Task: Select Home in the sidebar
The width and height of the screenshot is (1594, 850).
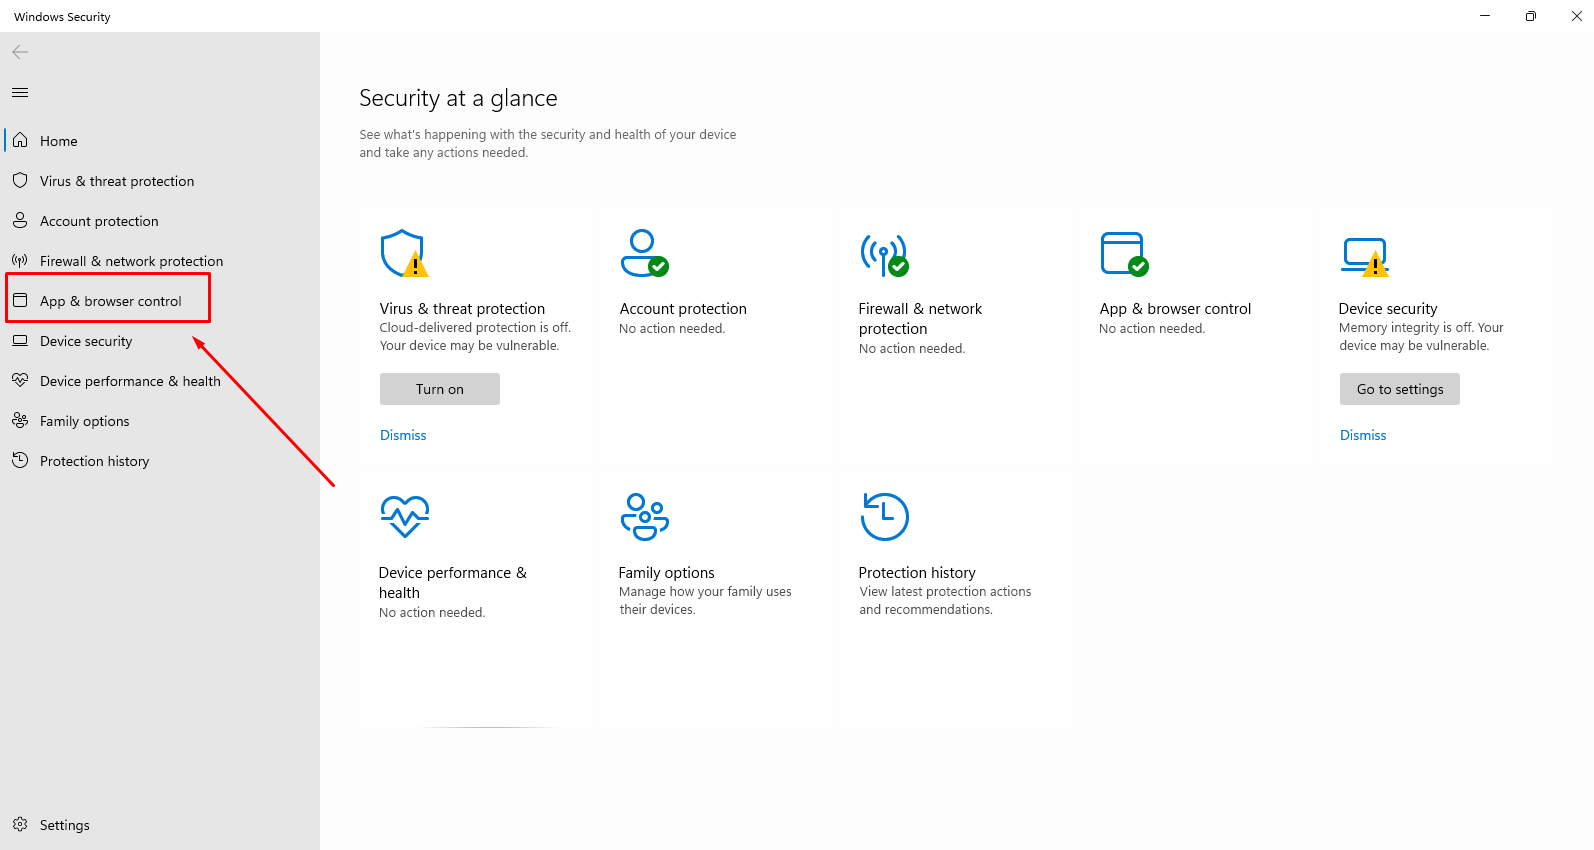Action: [x=58, y=141]
